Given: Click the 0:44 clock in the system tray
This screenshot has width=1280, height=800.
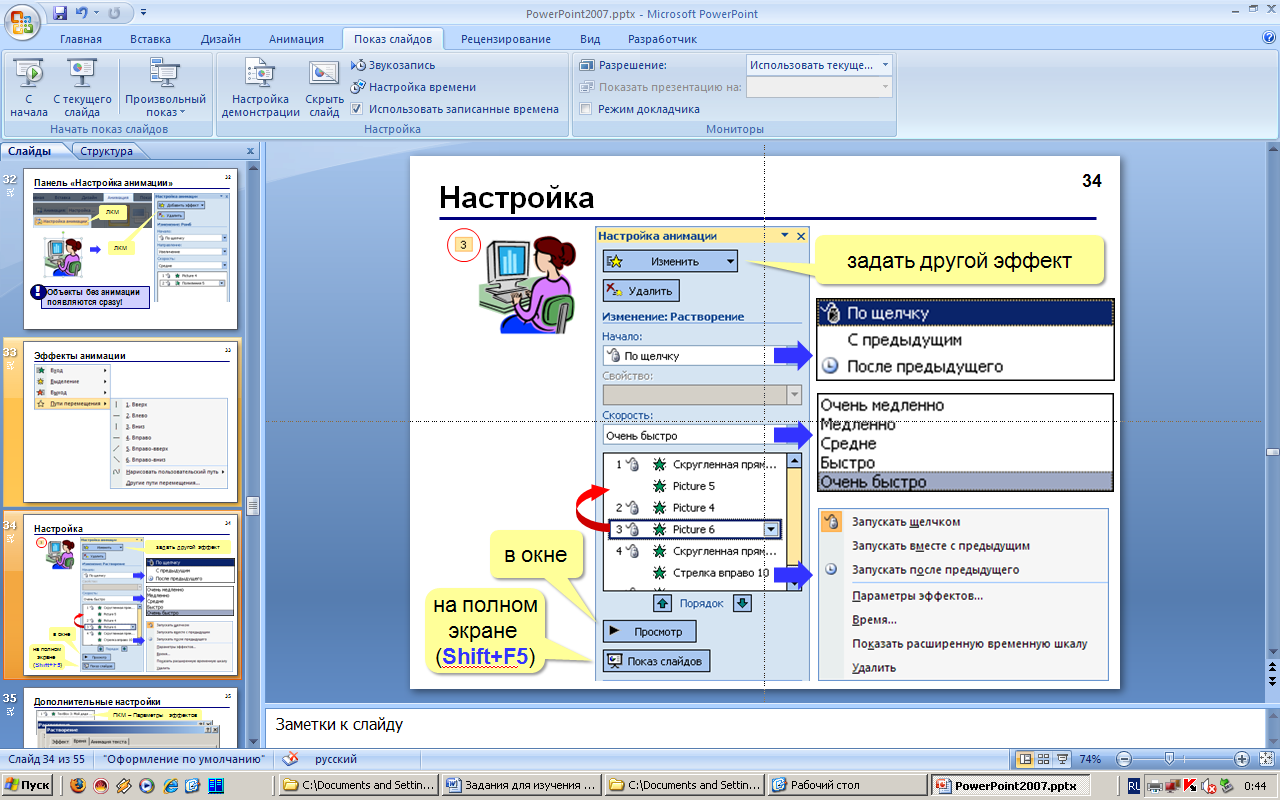Looking at the screenshot, I should click(x=1254, y=786).
